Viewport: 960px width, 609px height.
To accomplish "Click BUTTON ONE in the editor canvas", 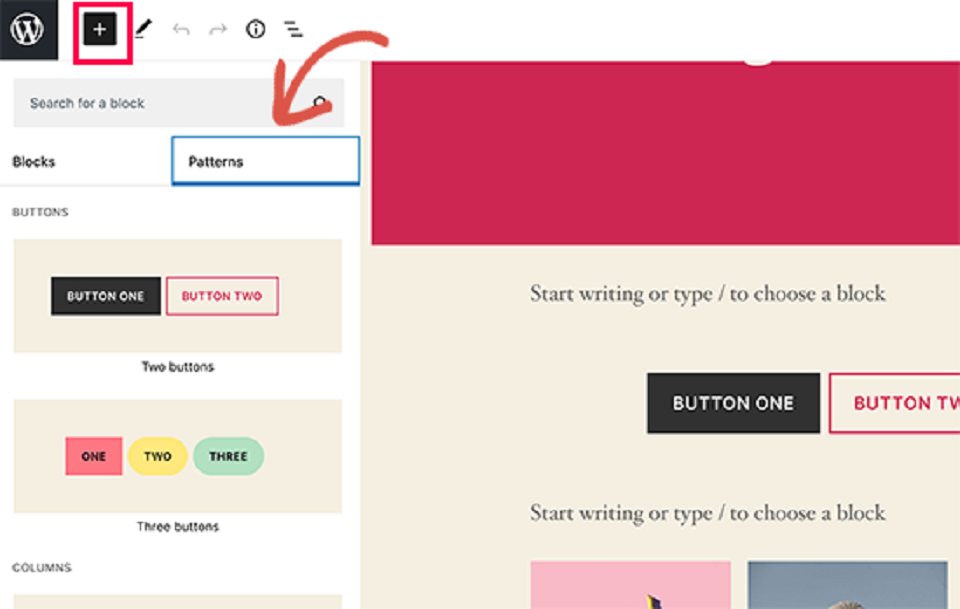I will point(733,403).
